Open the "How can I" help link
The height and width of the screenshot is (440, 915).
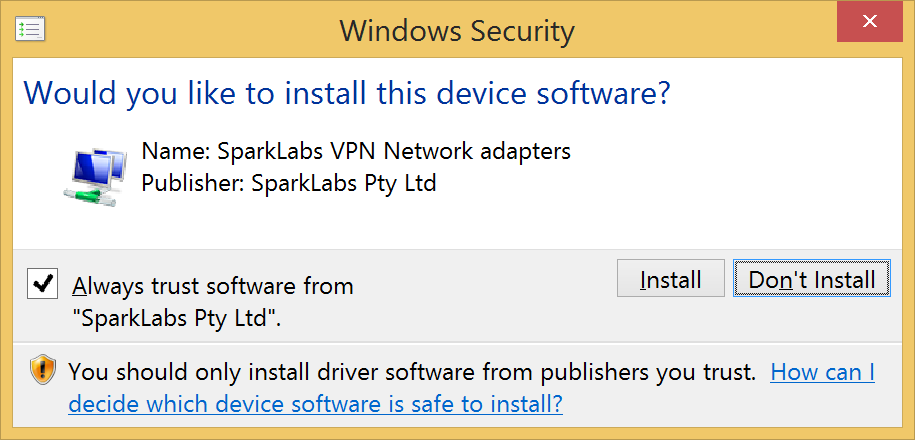[823, 372]
